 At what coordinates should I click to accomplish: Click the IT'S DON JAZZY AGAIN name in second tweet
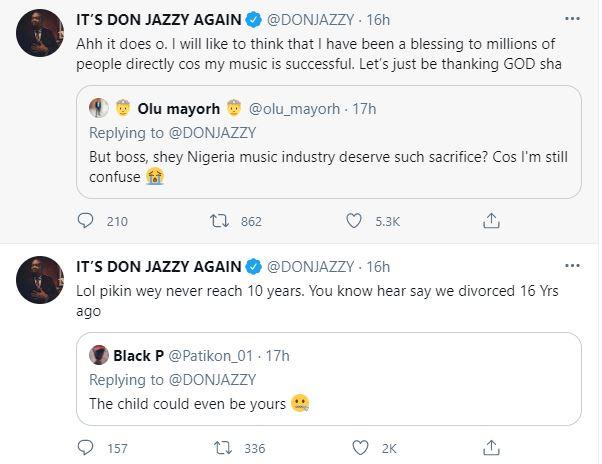(158, 266)
